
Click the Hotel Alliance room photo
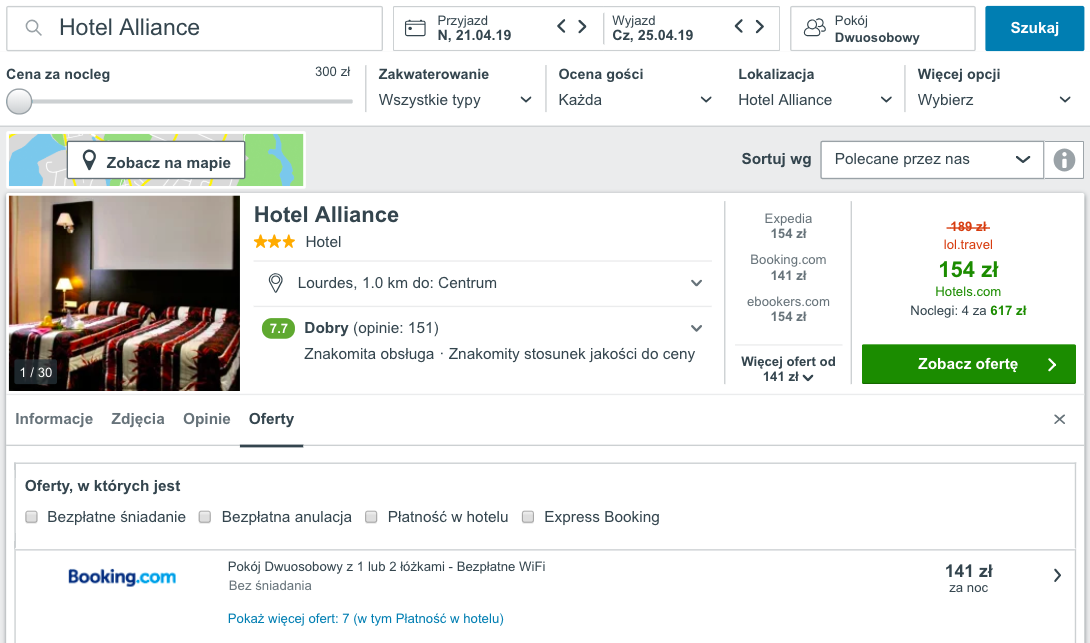(125, 292)
